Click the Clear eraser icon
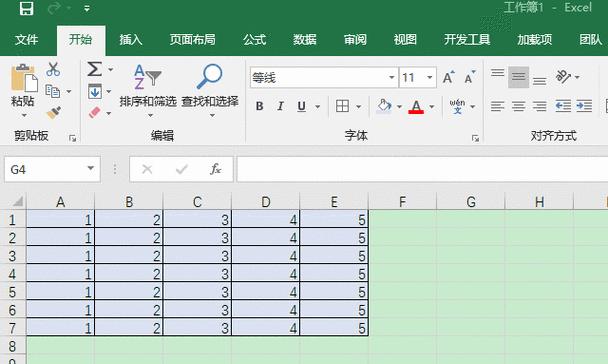This screenshot has height=364, width=608. click(x=95, y=113)
